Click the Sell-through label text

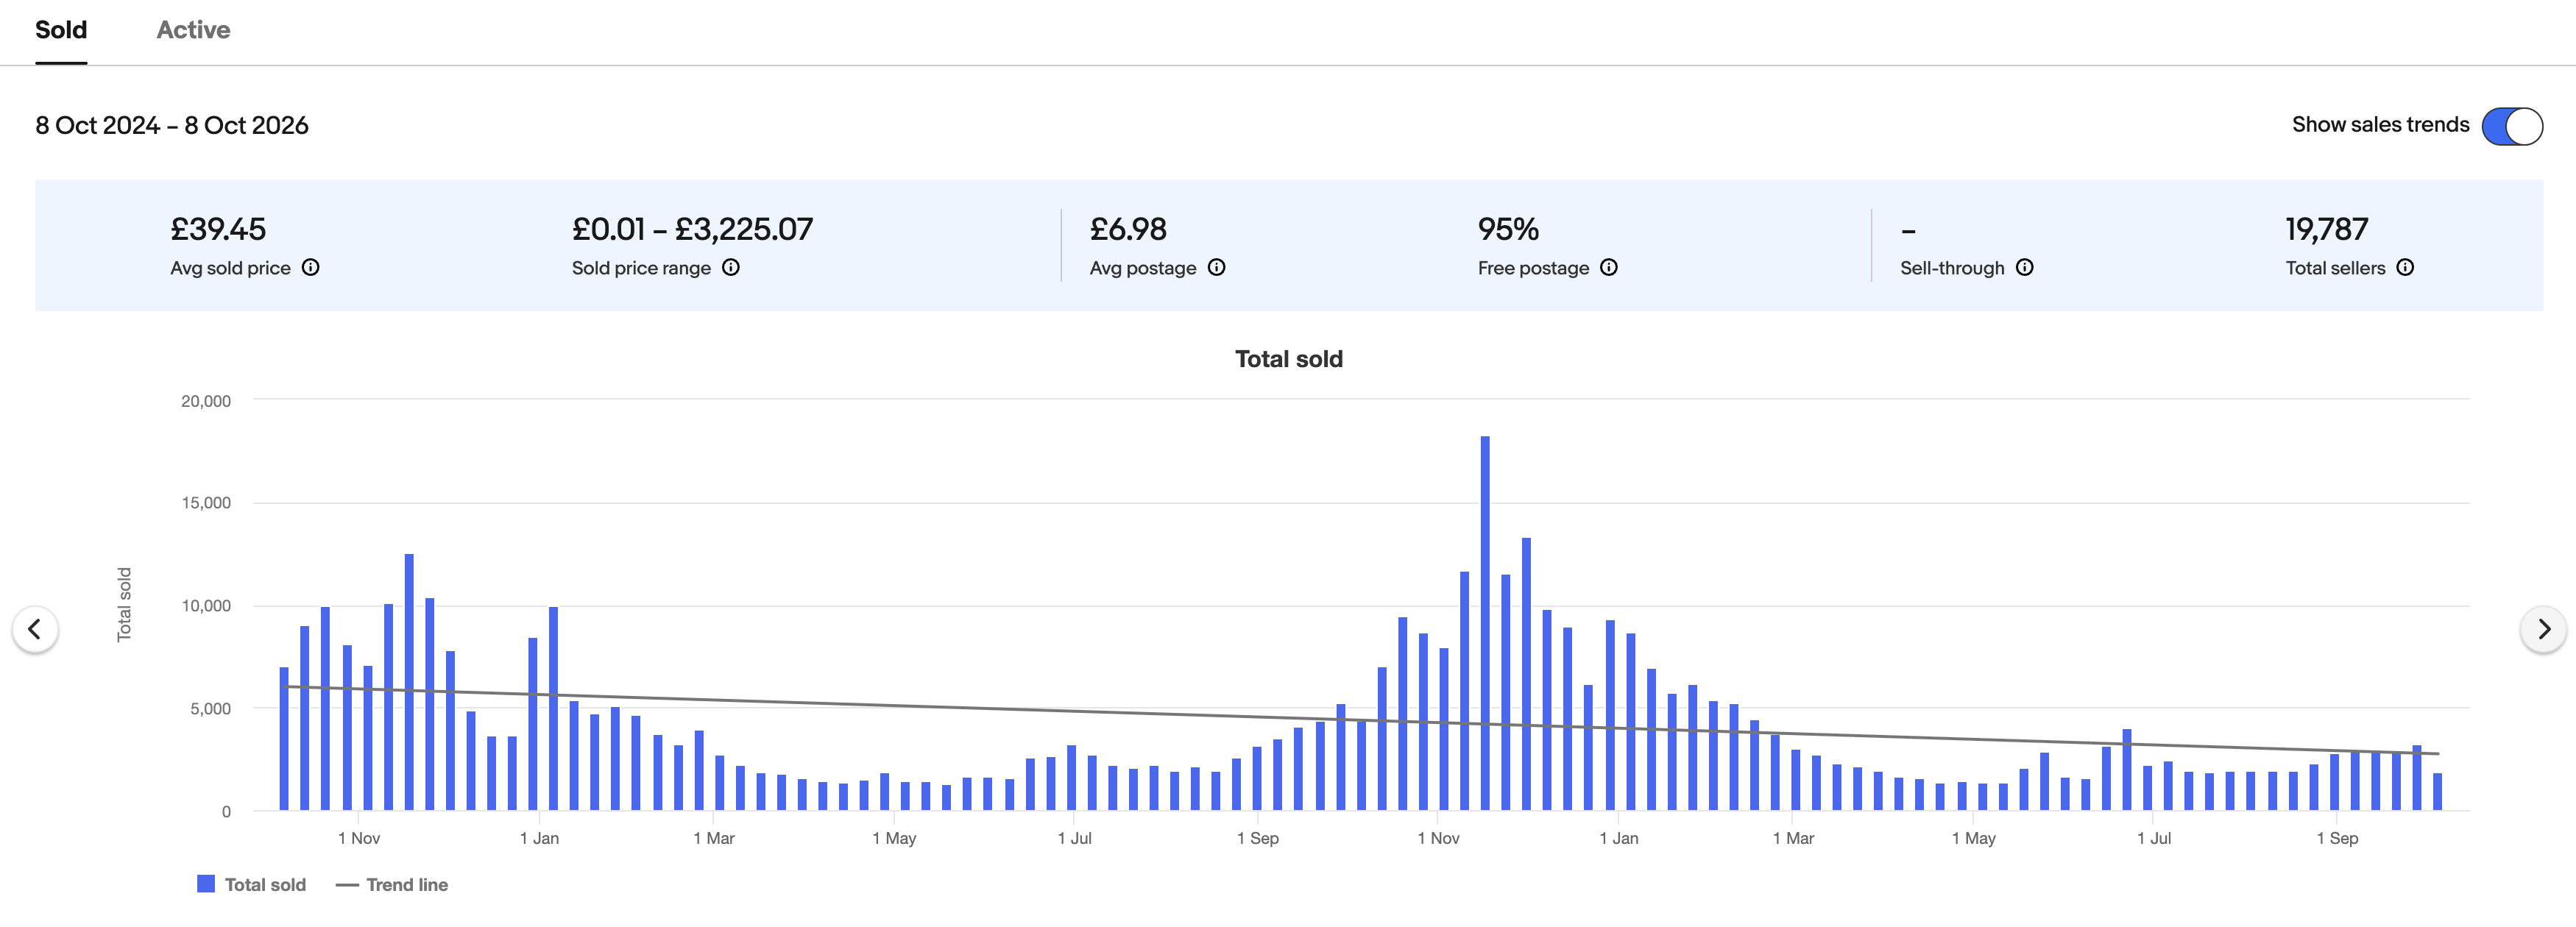pyautogui.click(x=1952, y=268)
